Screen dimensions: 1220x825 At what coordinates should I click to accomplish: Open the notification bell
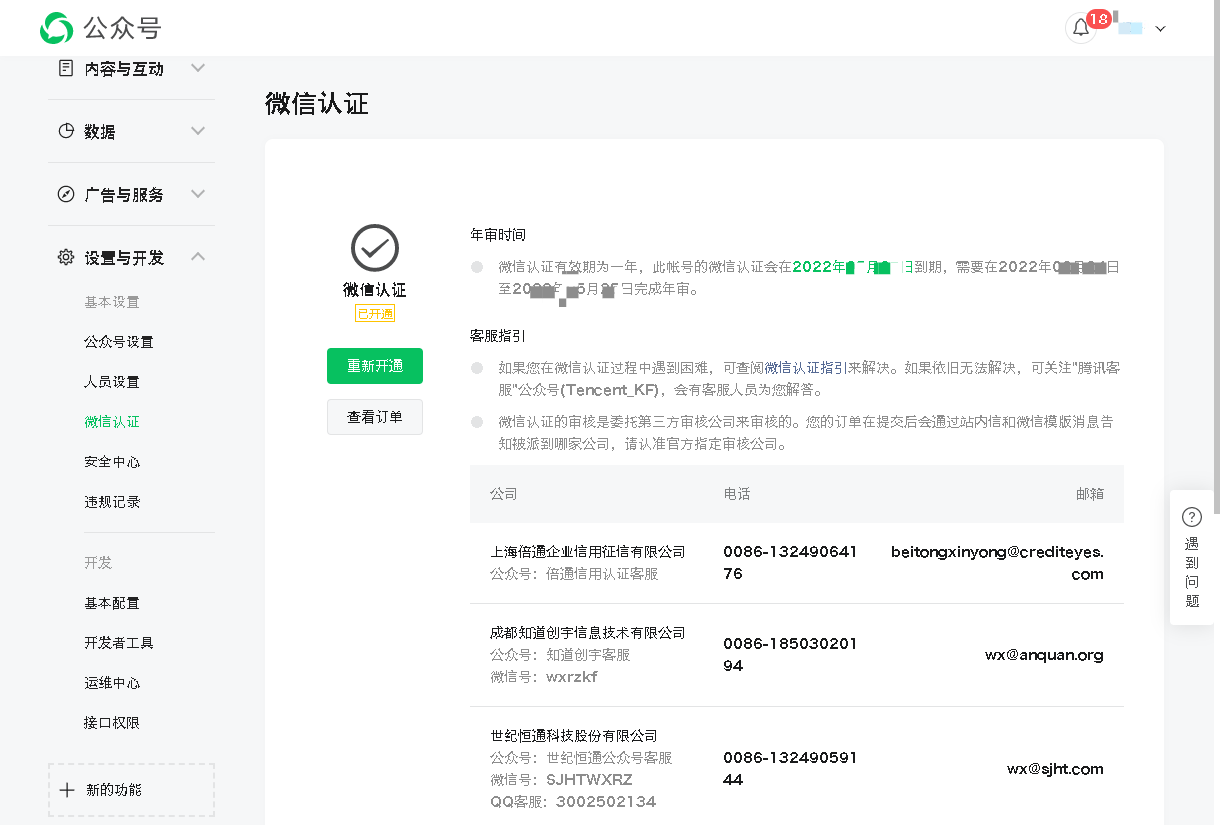[1080, 28]
